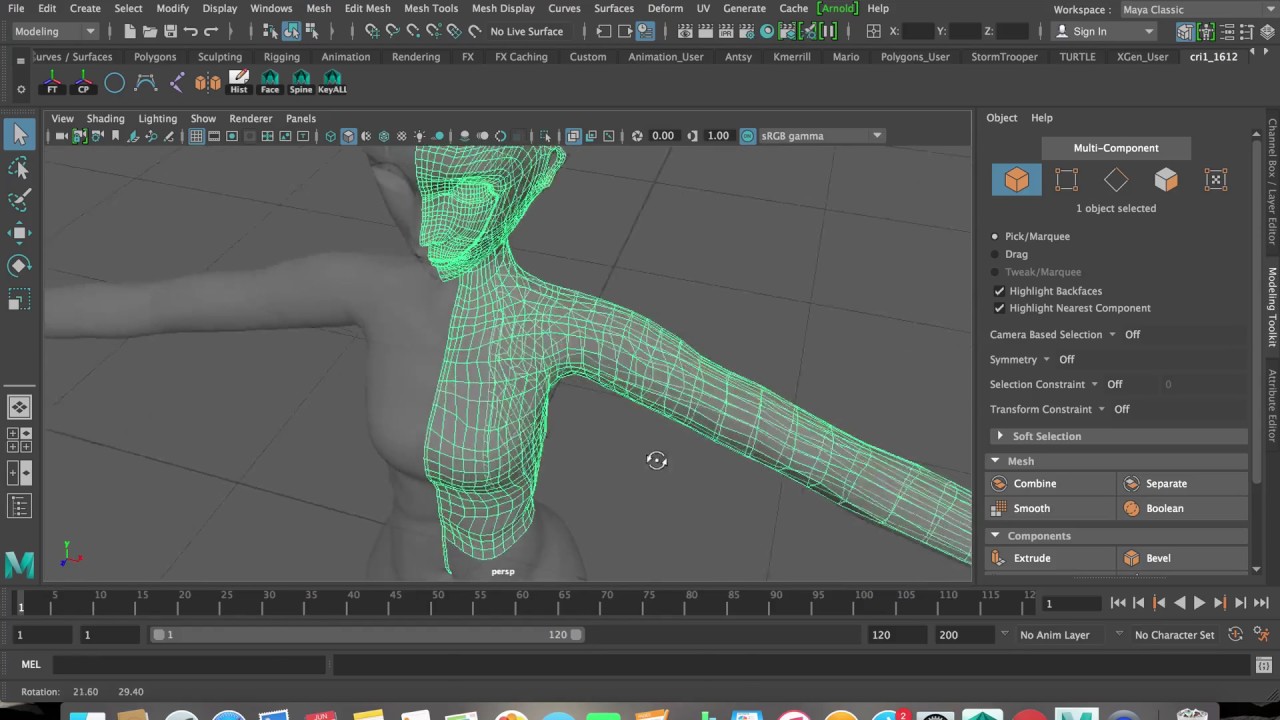Screen dimensions: 1280x720
Task: Click the Bevel component tool
Action: tap(1131, 558)
